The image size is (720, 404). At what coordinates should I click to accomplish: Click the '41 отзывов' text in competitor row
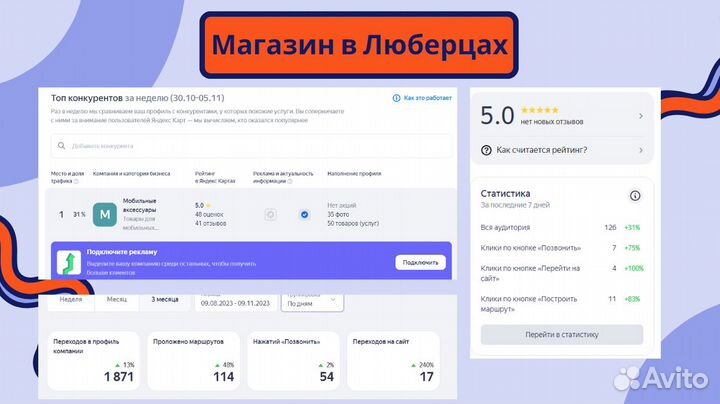(x=211, y=224)
